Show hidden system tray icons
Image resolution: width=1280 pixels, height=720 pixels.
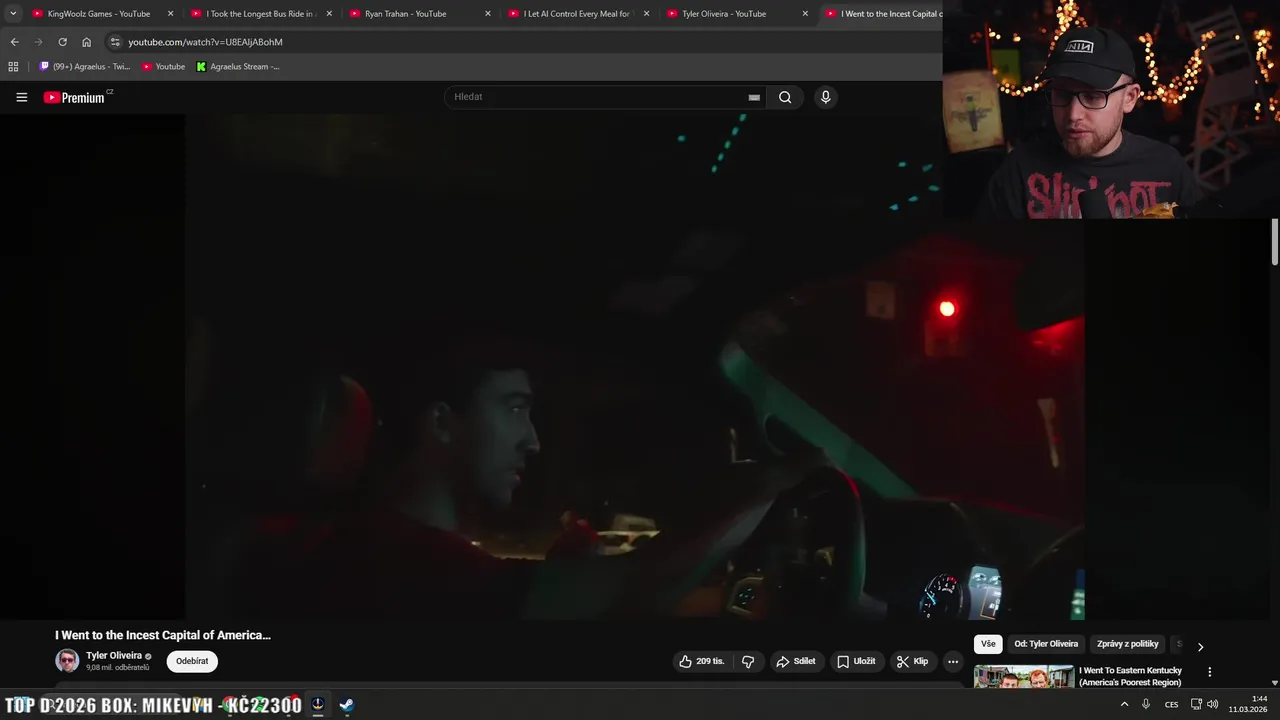click(1124, 704)
